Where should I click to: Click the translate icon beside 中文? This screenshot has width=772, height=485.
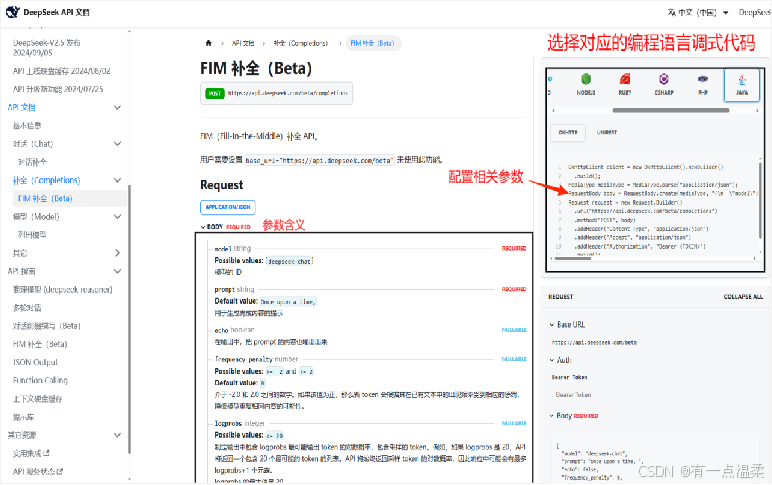click(672, 12)
